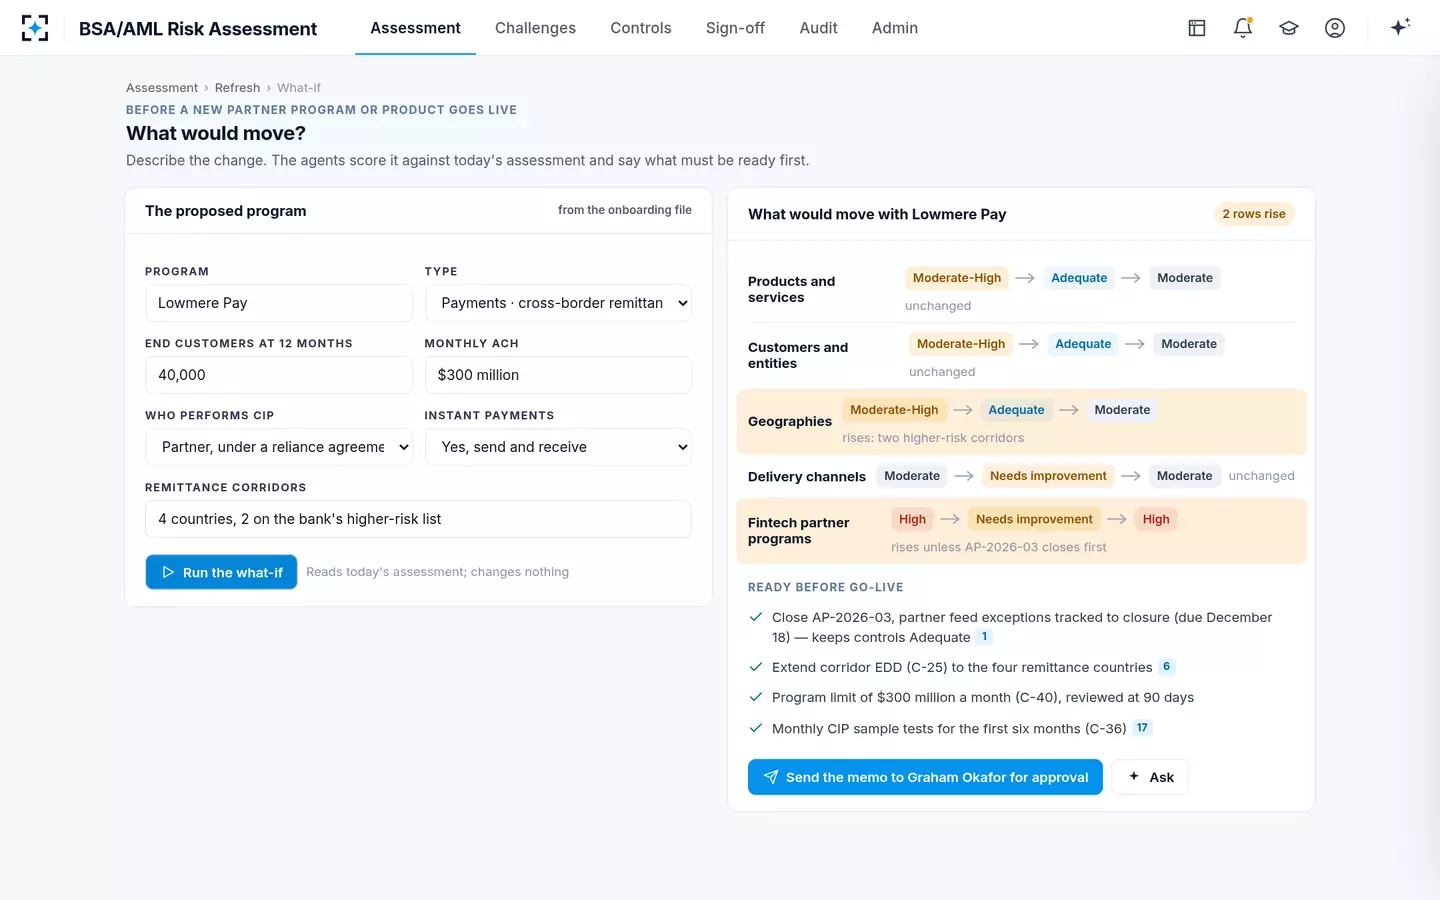Run the what-if

click(x=221, y=572)
